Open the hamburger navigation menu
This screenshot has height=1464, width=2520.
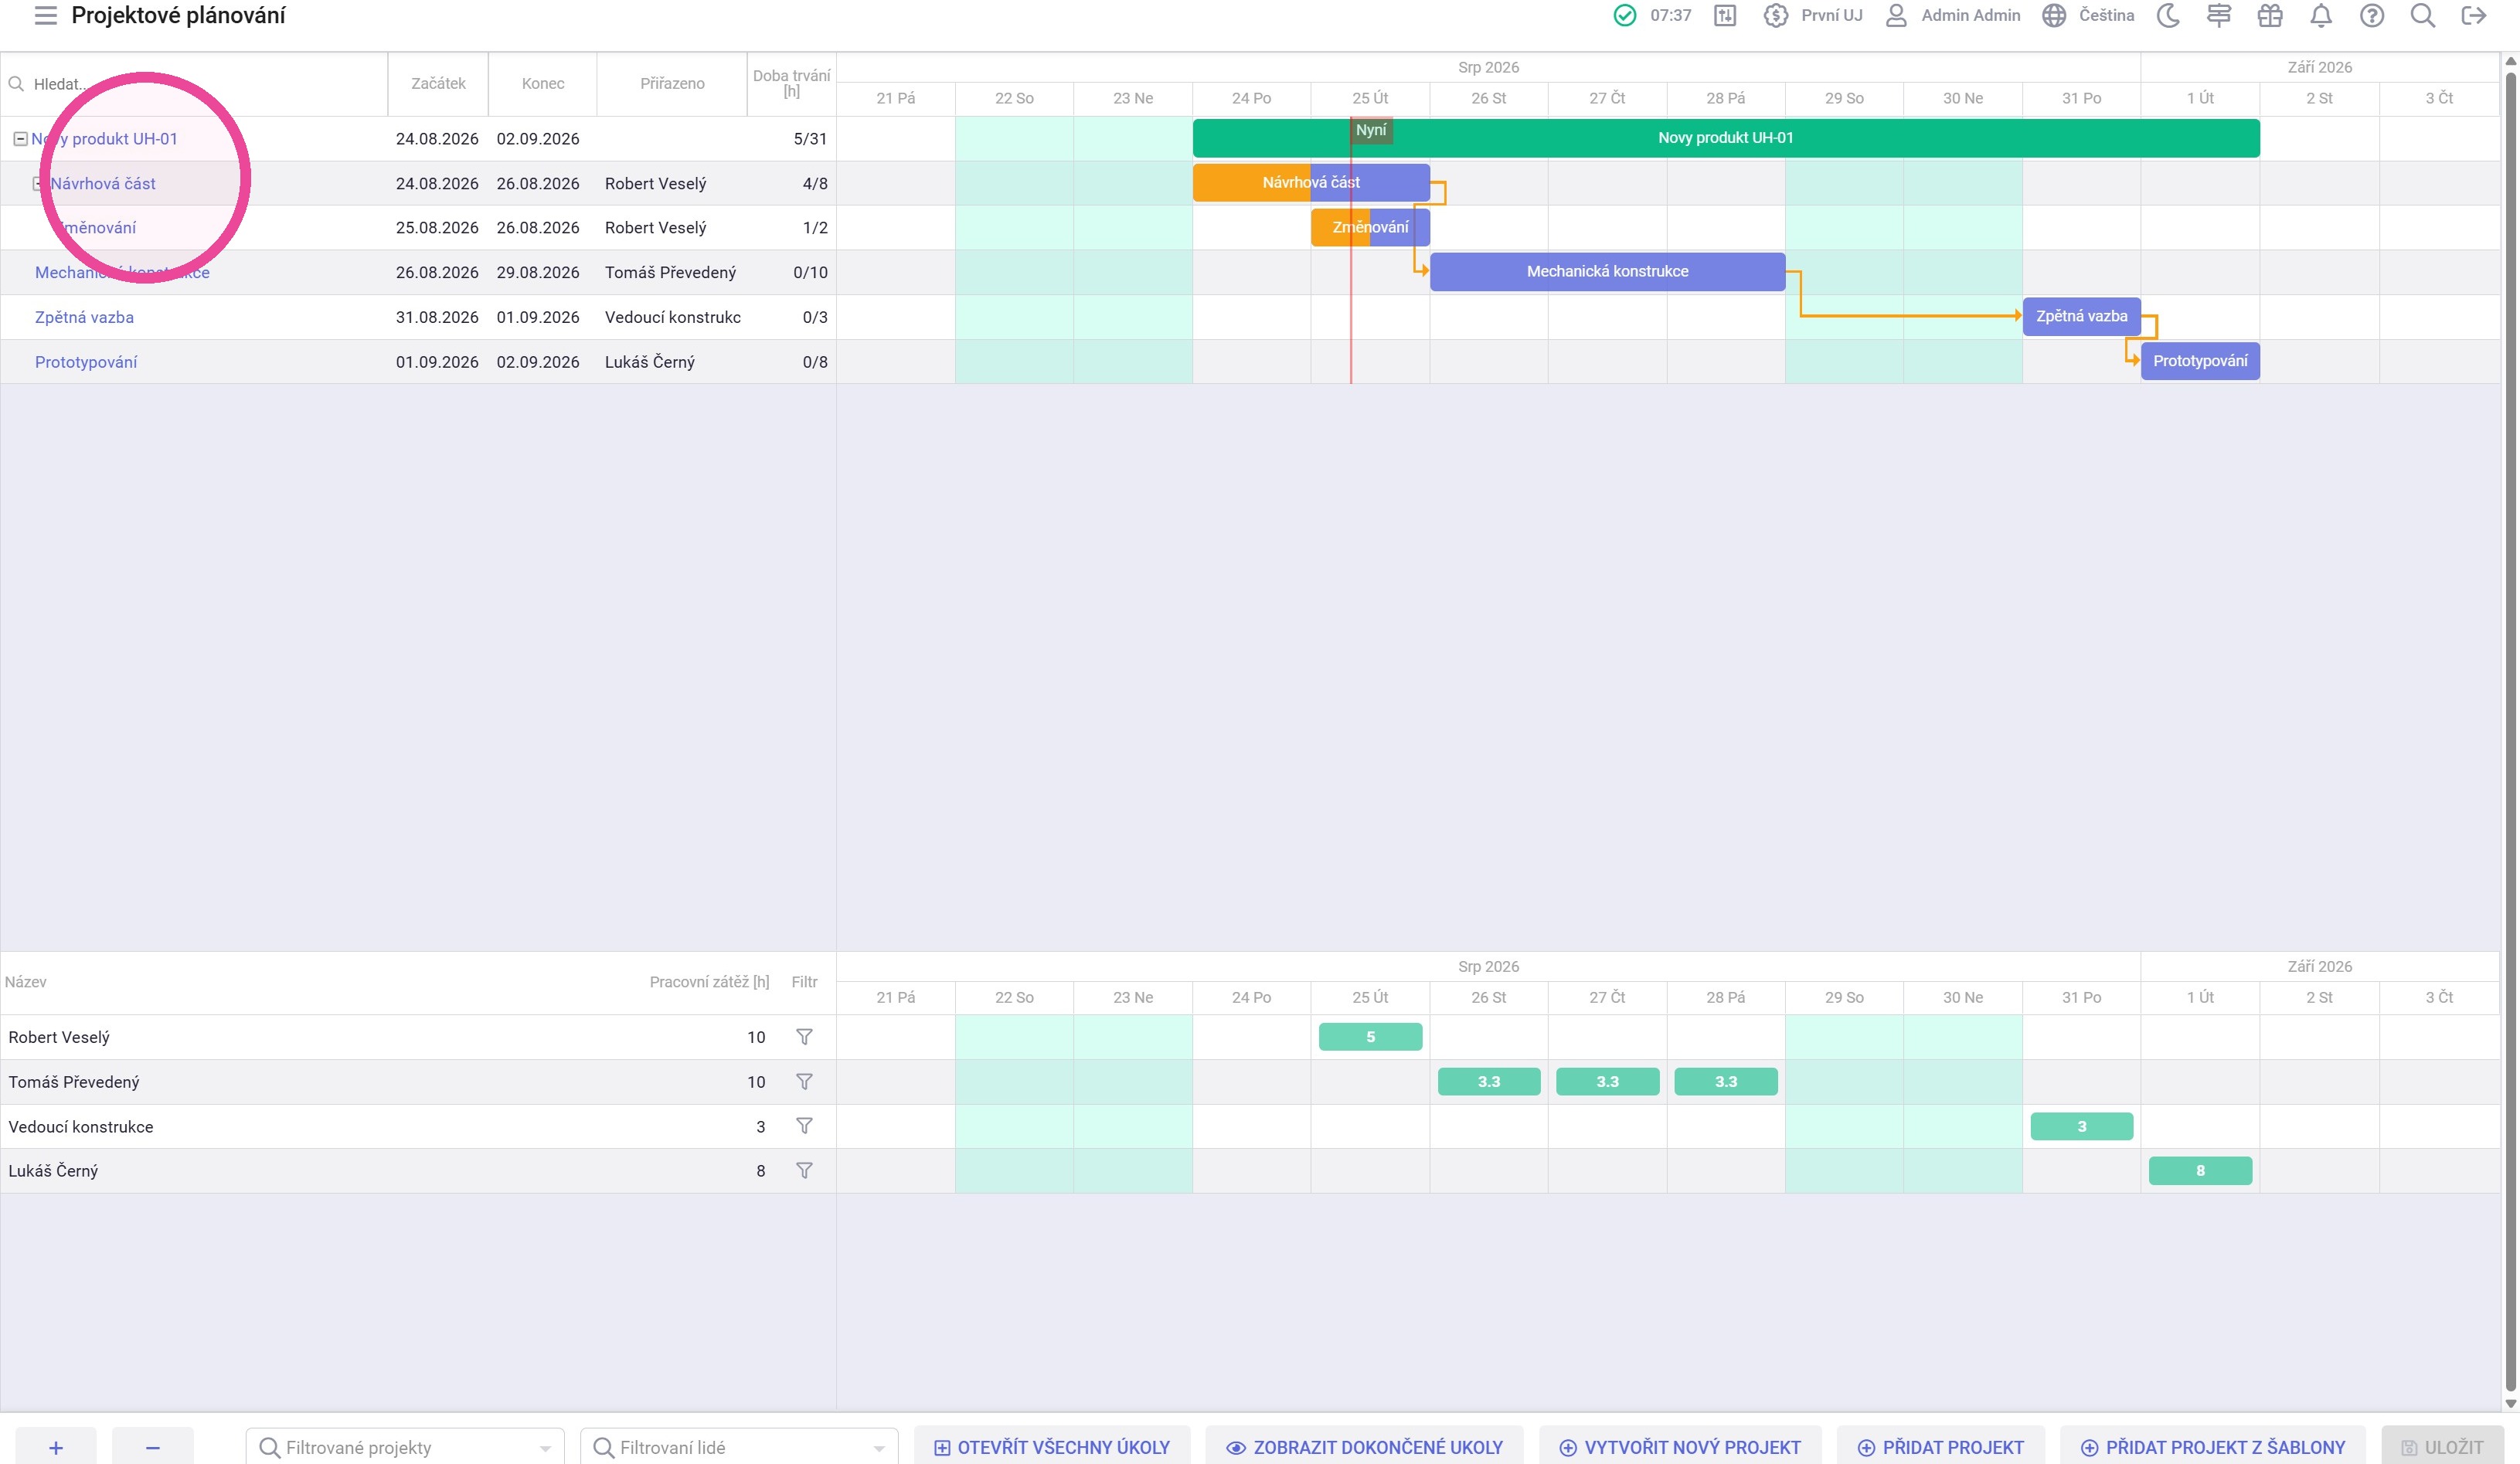[x=45, y=15]
